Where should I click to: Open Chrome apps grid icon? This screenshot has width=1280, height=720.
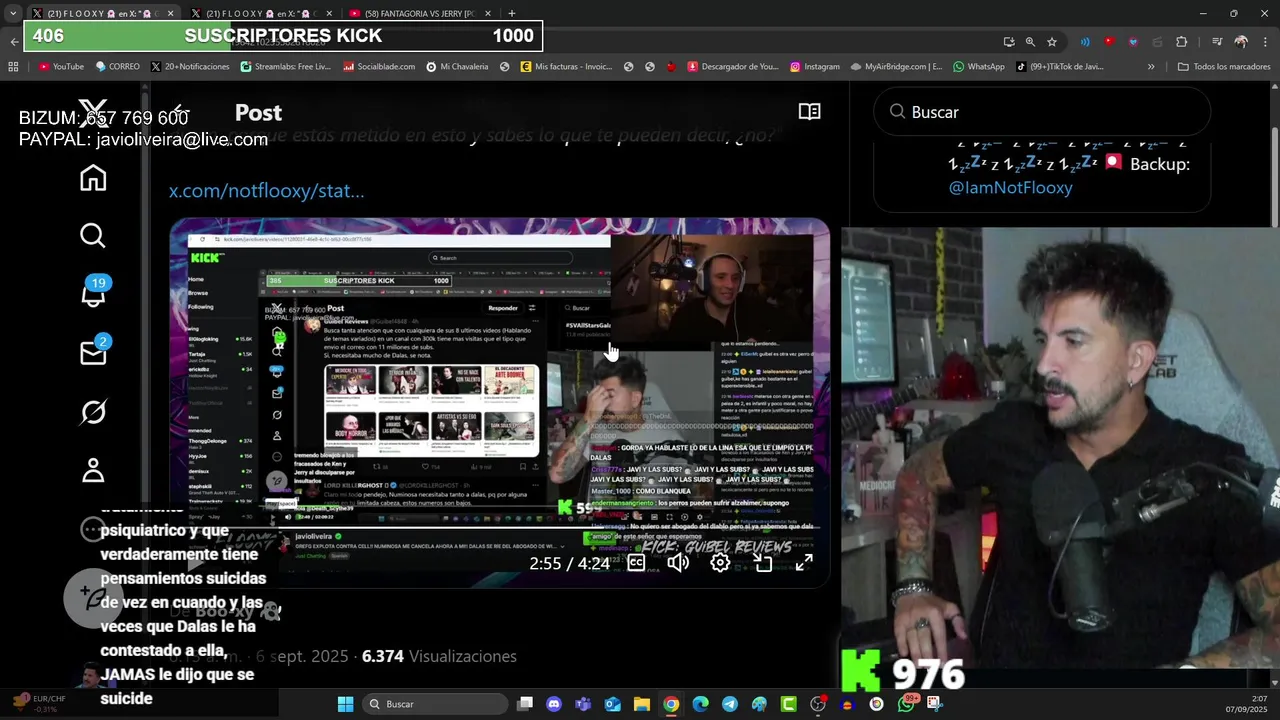click(x=13, y=67)
